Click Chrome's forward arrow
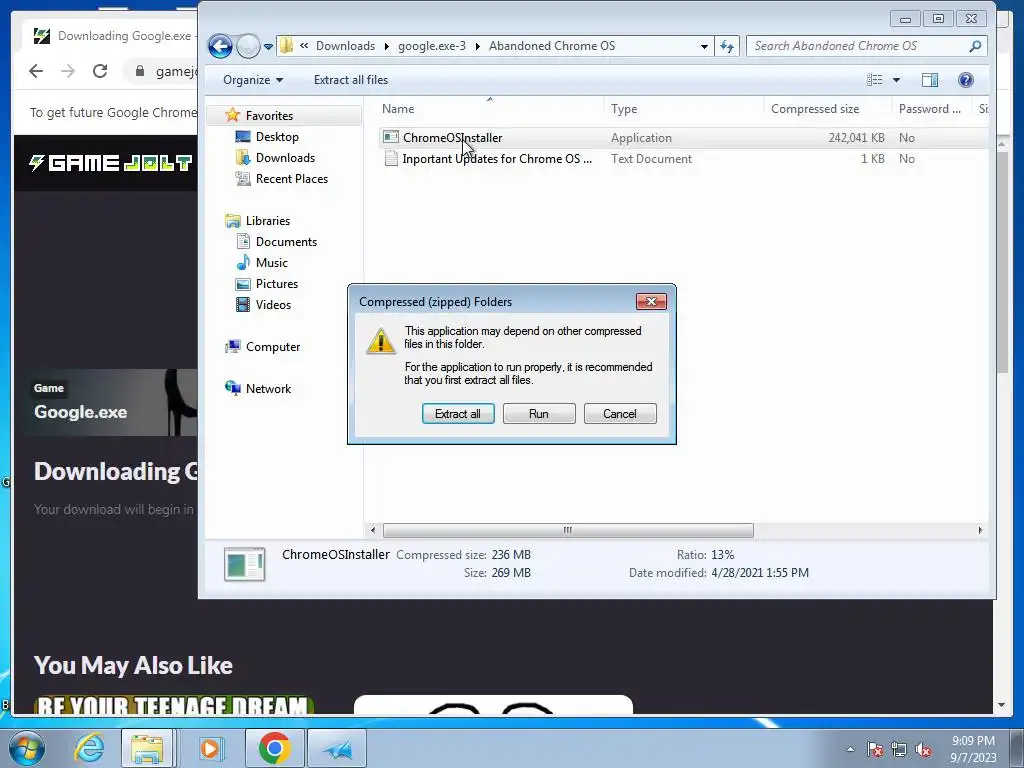Image resolution: width=1024 pixels, height=768 pixels. (x=67, y=71)
